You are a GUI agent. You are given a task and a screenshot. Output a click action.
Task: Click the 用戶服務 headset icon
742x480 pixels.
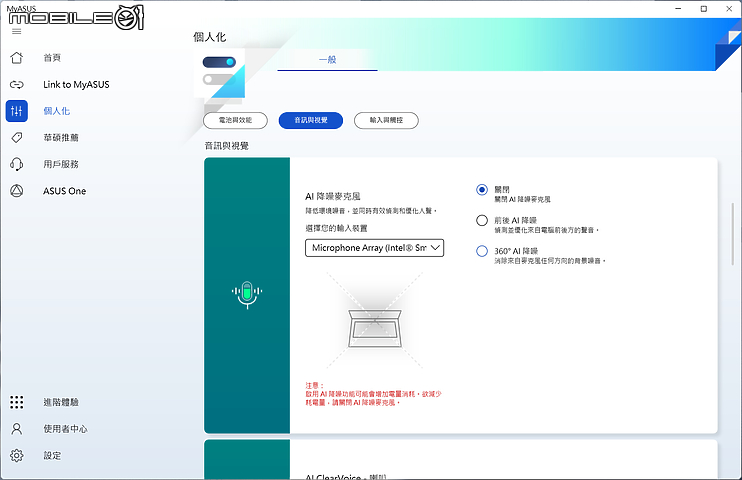click(x=17, y=164)
